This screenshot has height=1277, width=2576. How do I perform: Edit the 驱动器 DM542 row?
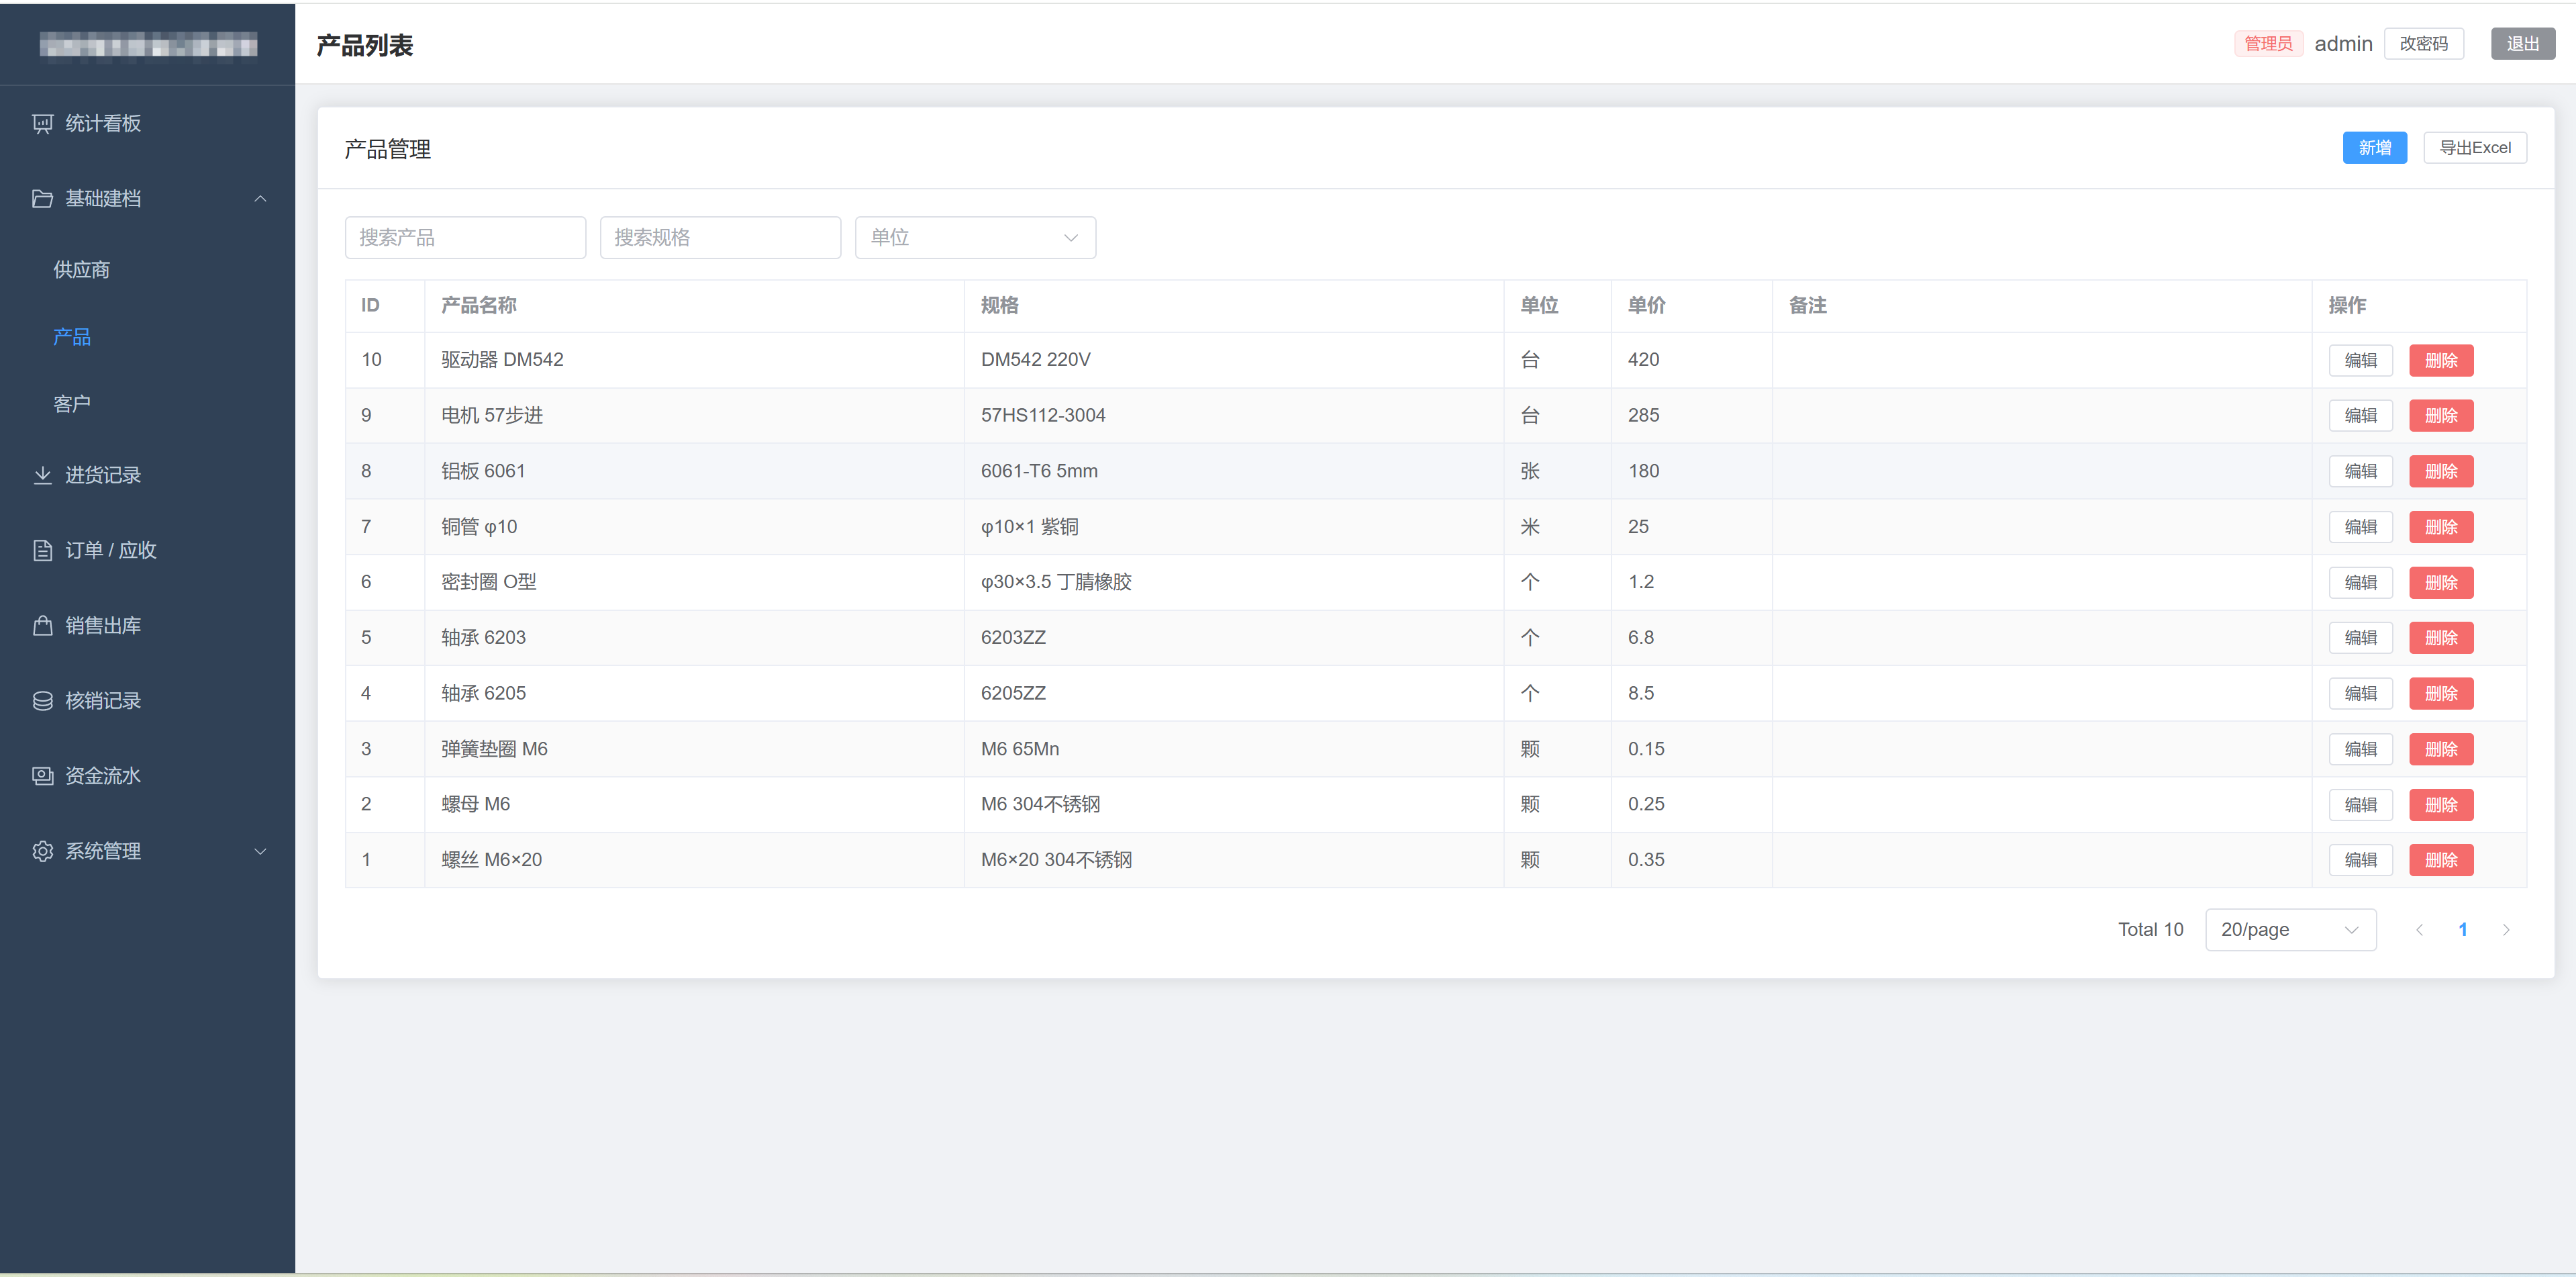[2360, 360]
